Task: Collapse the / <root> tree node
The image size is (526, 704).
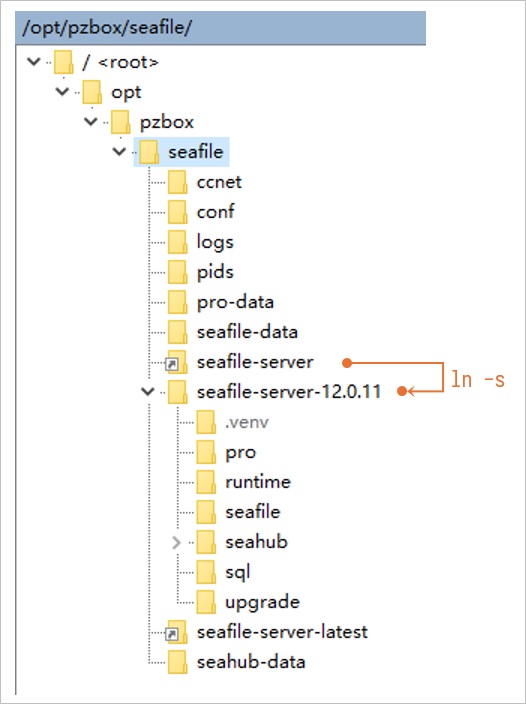Action: click(34, 62)
